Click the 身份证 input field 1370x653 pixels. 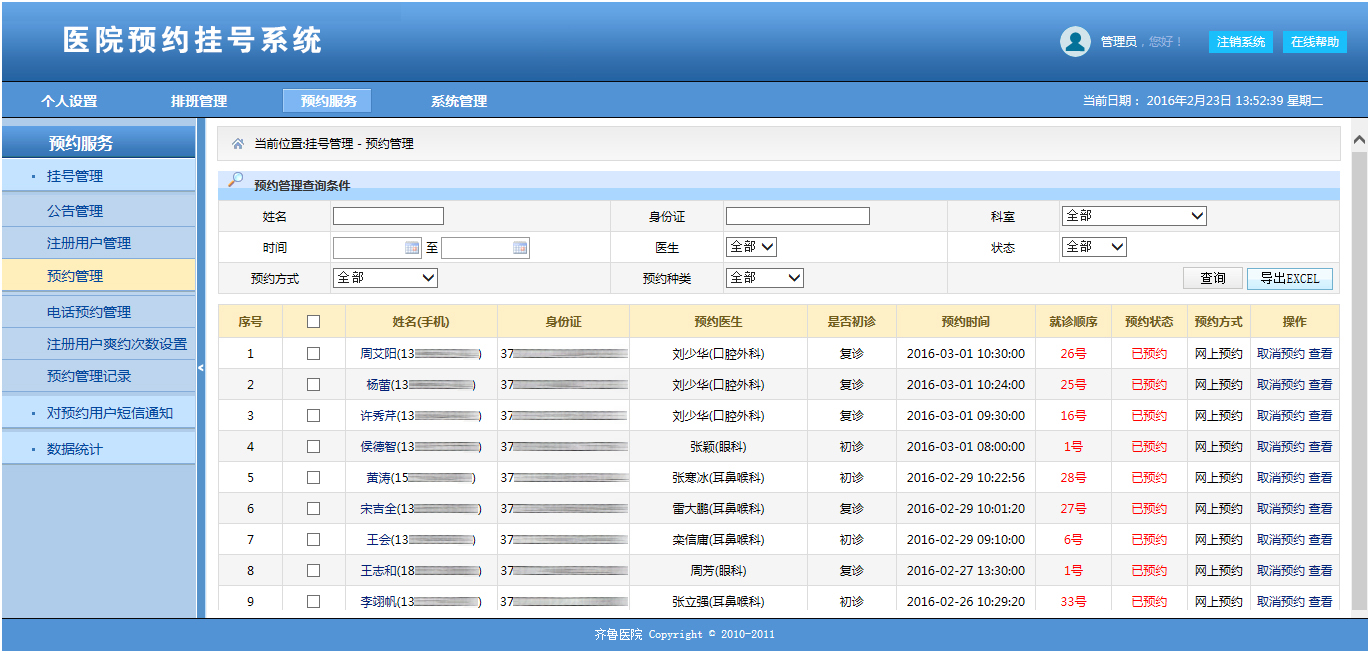pyautogui.click(x=798, y=216)
